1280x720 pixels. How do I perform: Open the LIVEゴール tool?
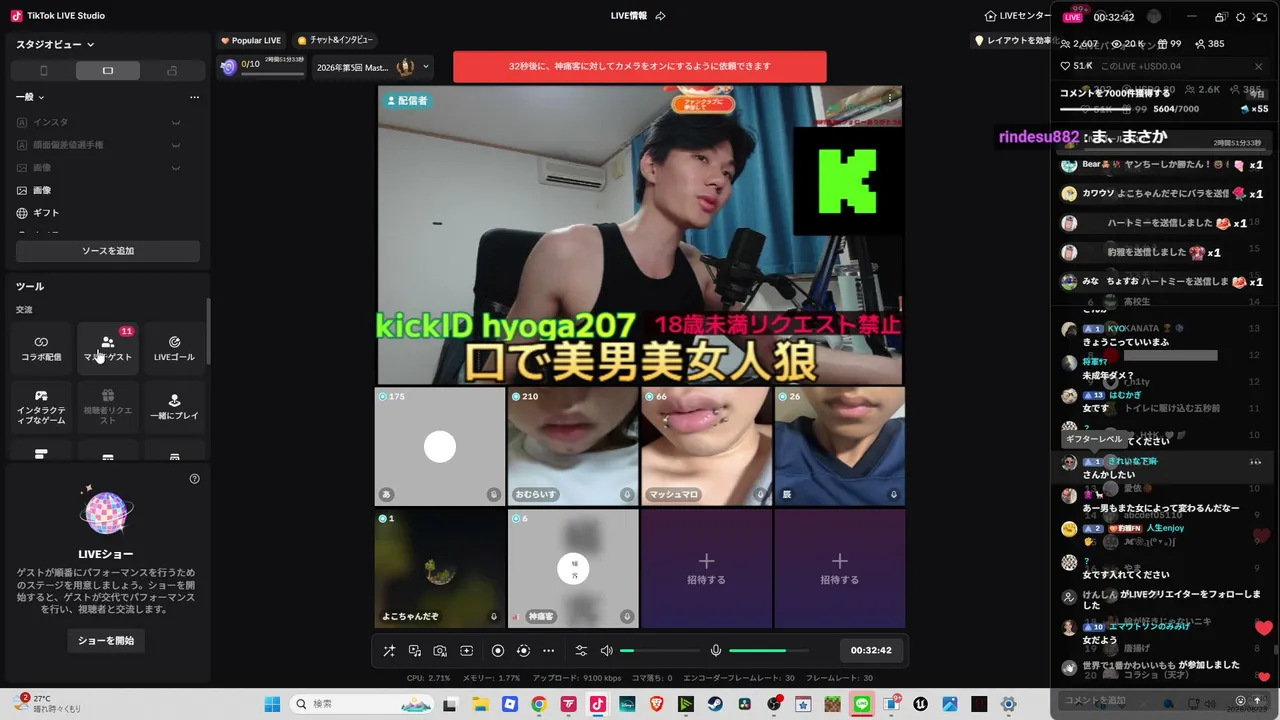pos(174,348)
